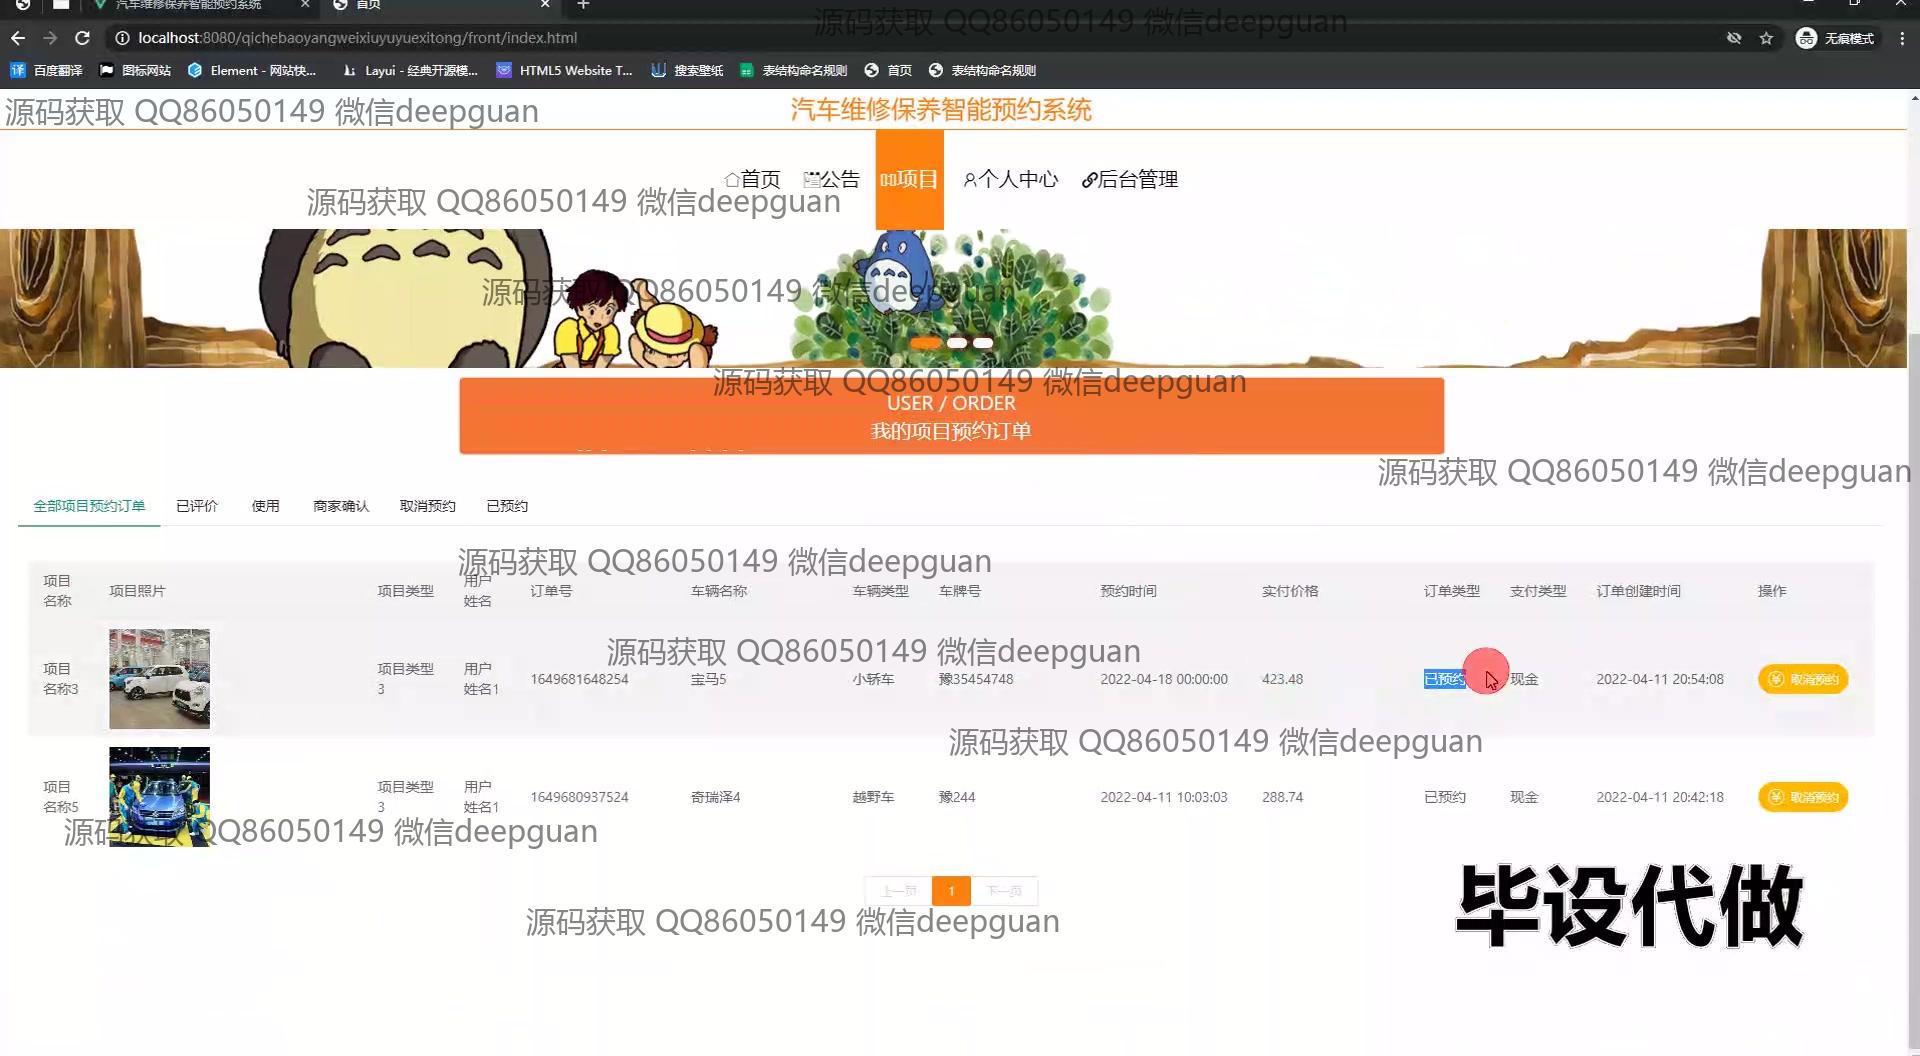
Task: Open the Element bookmark
Action: coord(252,70)
